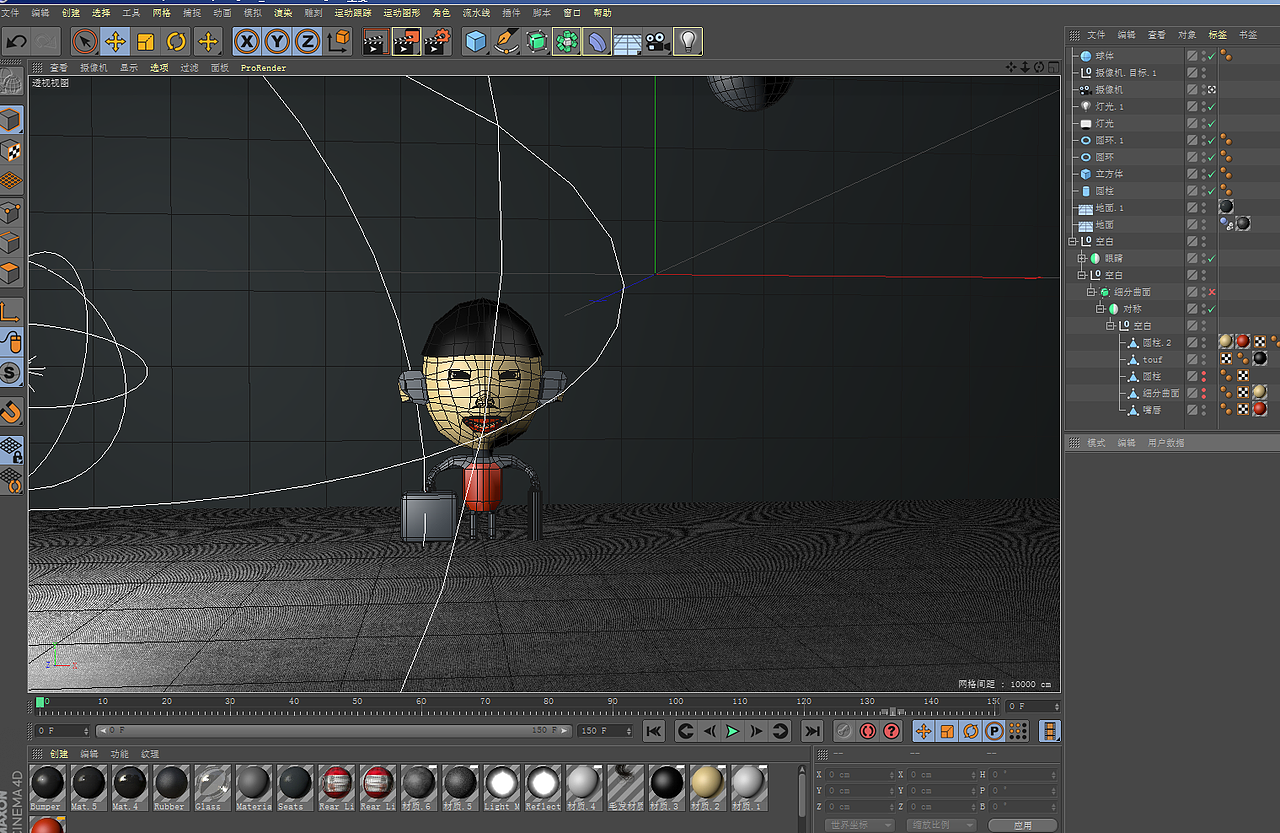Toggle the green check for 球体

click(x=1212, y=56)
